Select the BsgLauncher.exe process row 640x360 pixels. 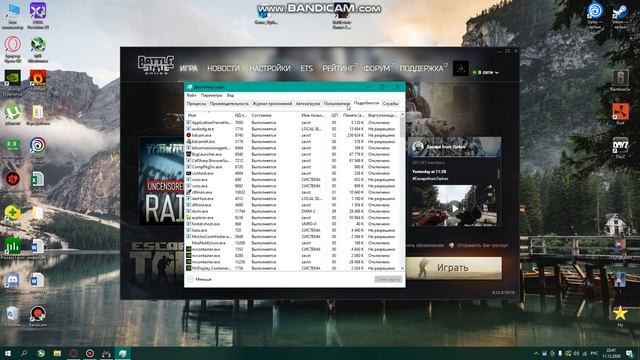pyautogui.click(x=293, y=154)
